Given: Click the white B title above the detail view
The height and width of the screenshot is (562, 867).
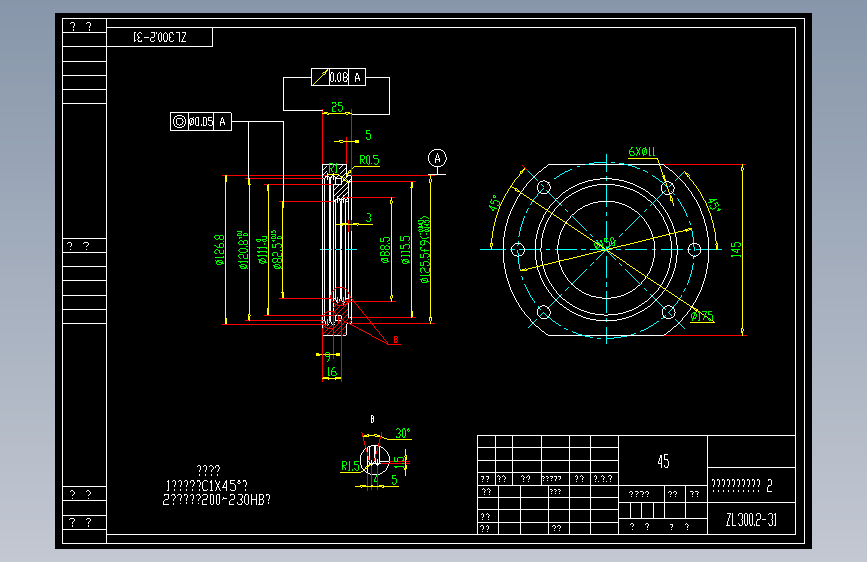Looking at the screenshot, I should point(372,419).
